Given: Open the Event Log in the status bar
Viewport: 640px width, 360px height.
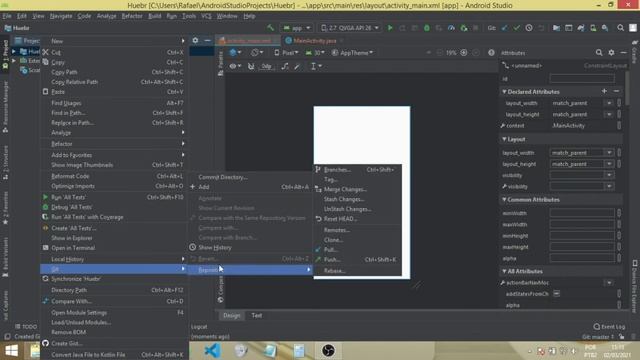Looking at the screenshot, I should tap(609, 327).
